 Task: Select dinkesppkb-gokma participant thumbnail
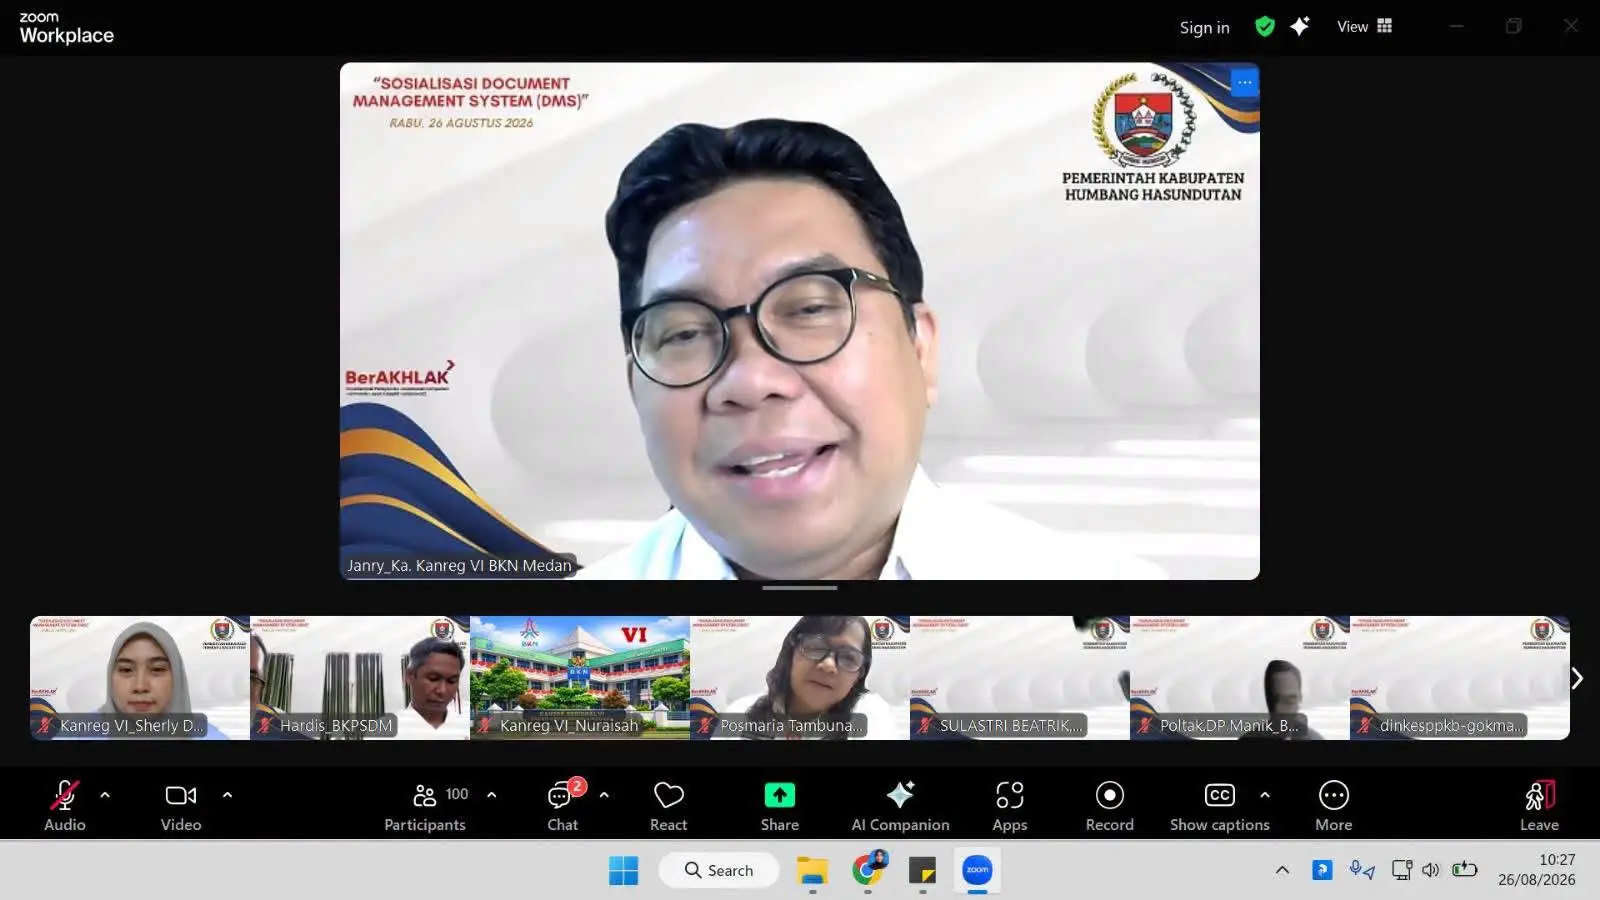pos(1460,678)
